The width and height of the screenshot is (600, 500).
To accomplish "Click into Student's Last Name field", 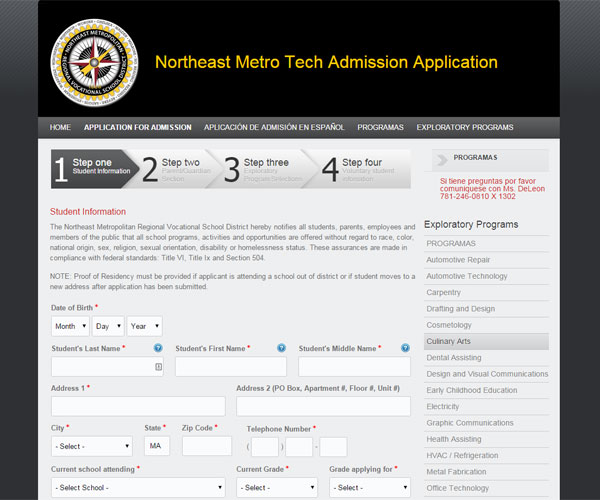I will click(107, 366).
